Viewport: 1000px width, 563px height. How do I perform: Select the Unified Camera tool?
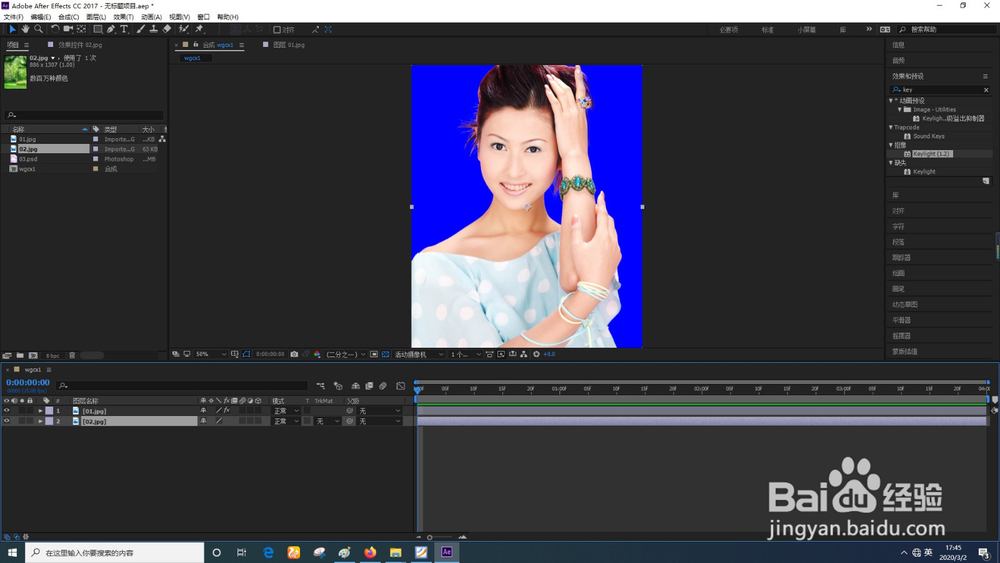(68, 29)
